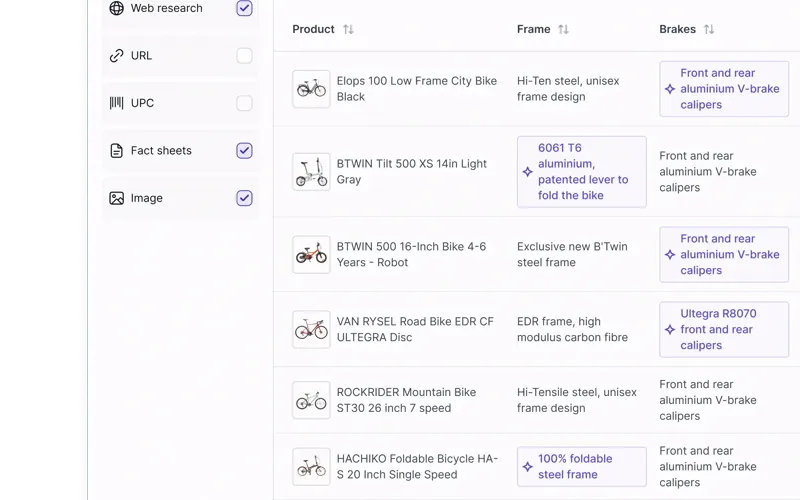Uncheck the Image checkbox

pyautogui.click(x=244, y=198)
